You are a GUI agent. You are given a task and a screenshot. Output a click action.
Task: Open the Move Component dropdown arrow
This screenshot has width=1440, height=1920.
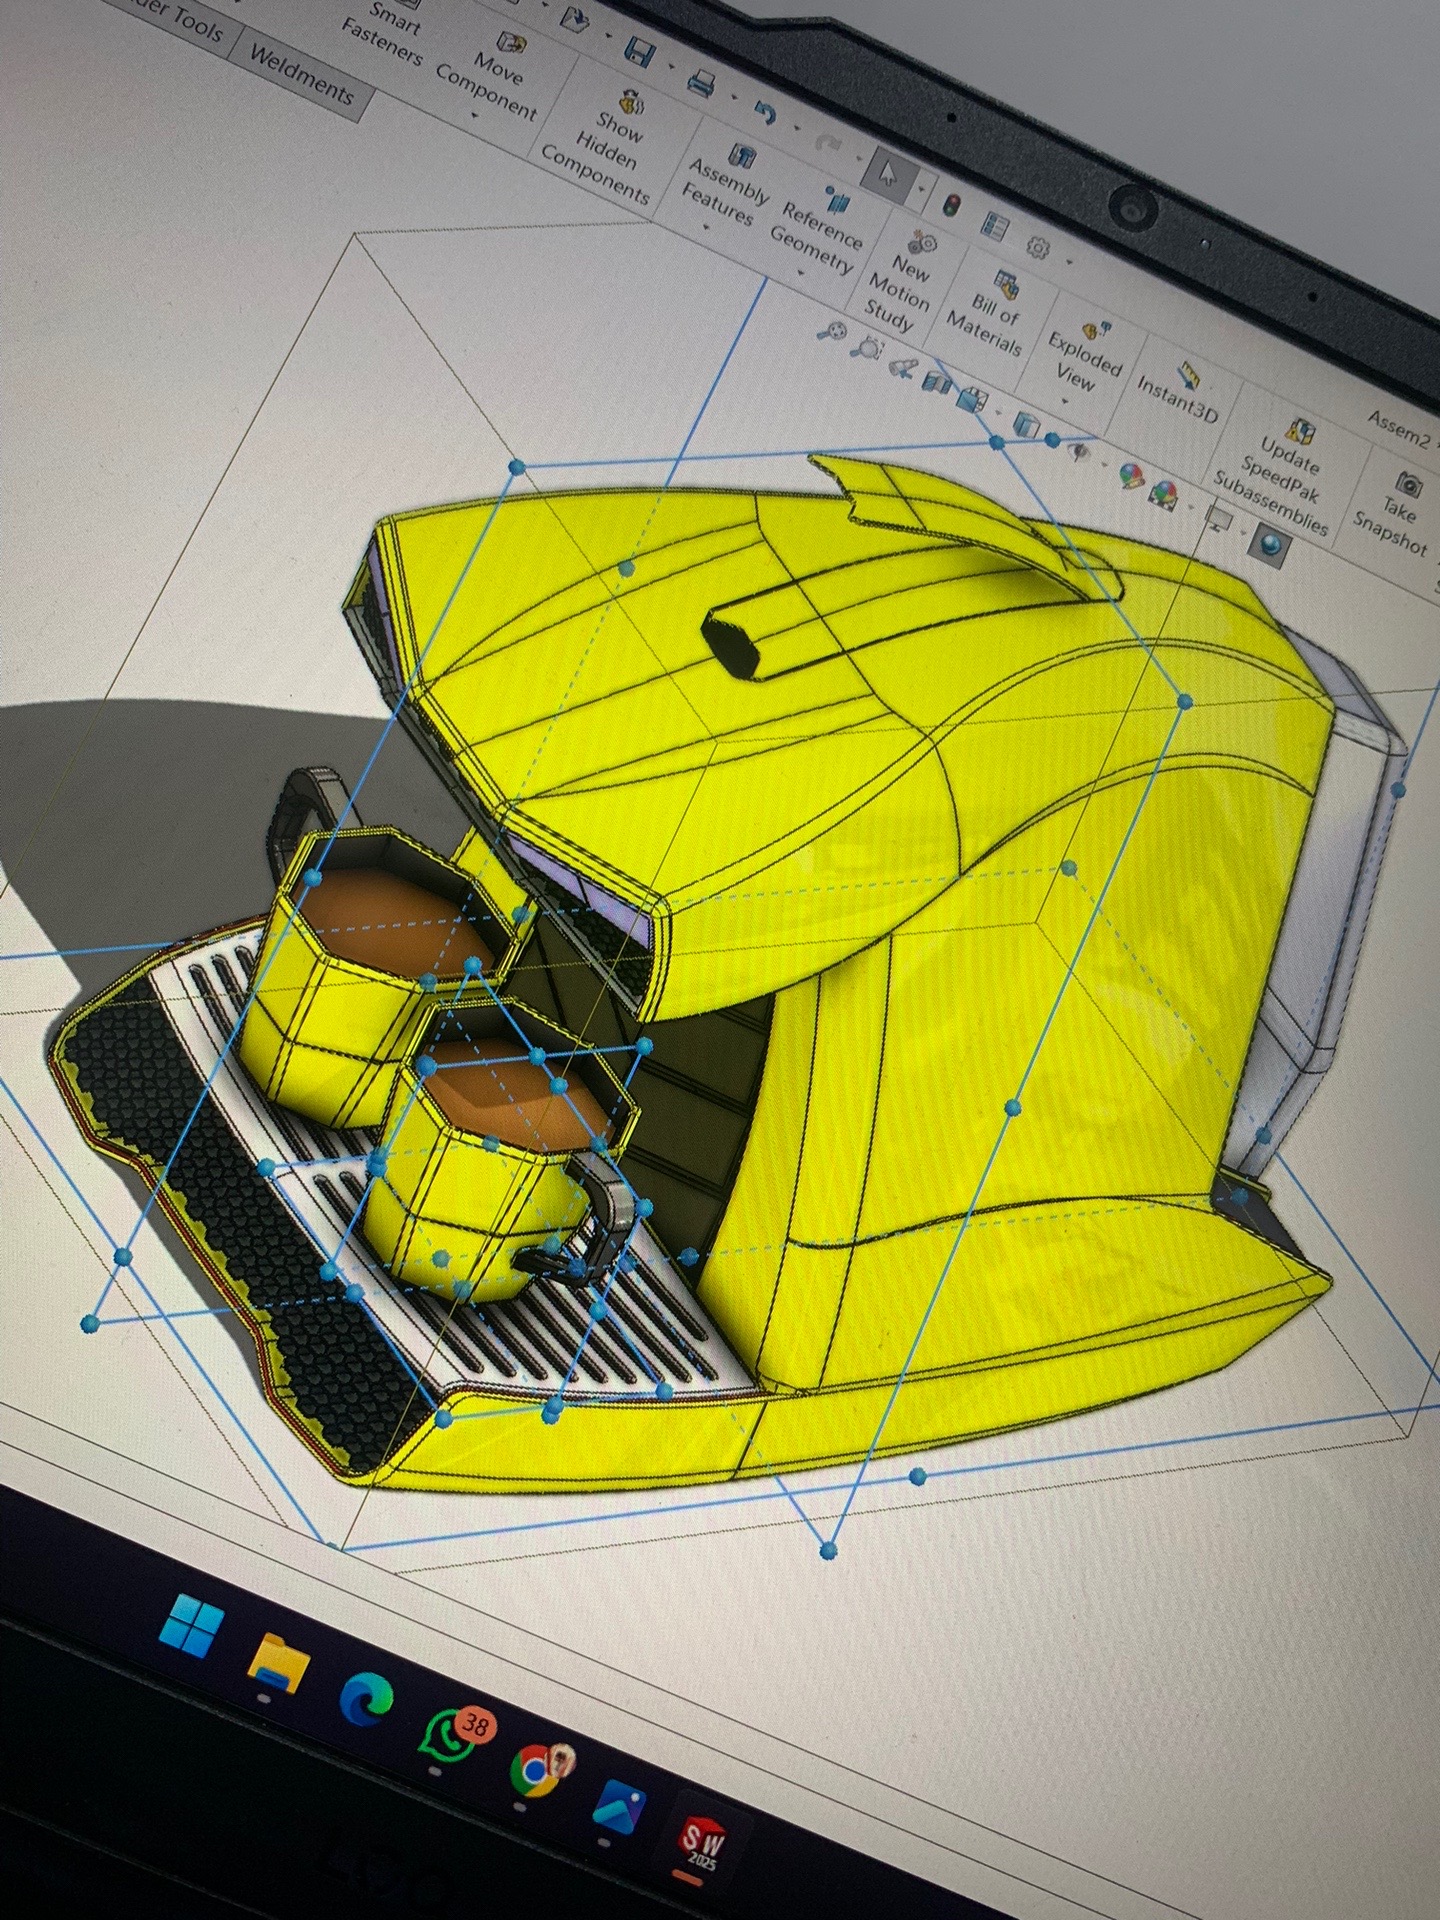(x=474, y=116)
